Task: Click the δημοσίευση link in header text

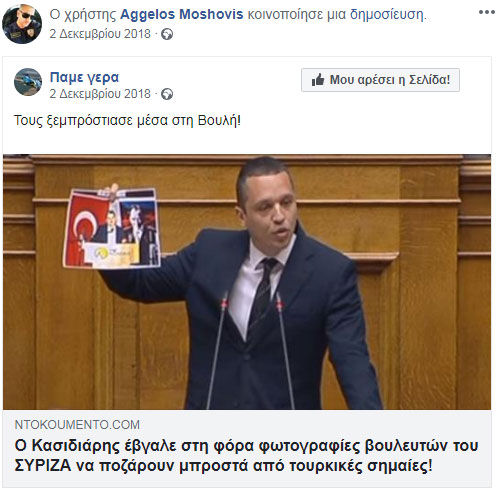Action: pyautogui.click(x=388, y=15)
